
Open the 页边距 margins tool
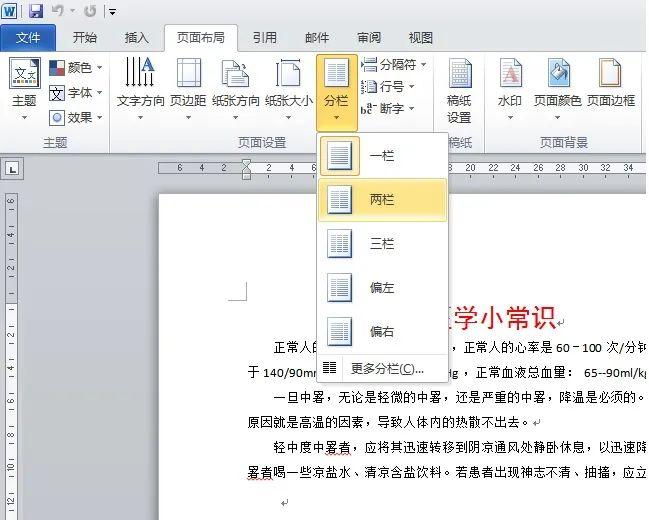click(x=188, y=75)
